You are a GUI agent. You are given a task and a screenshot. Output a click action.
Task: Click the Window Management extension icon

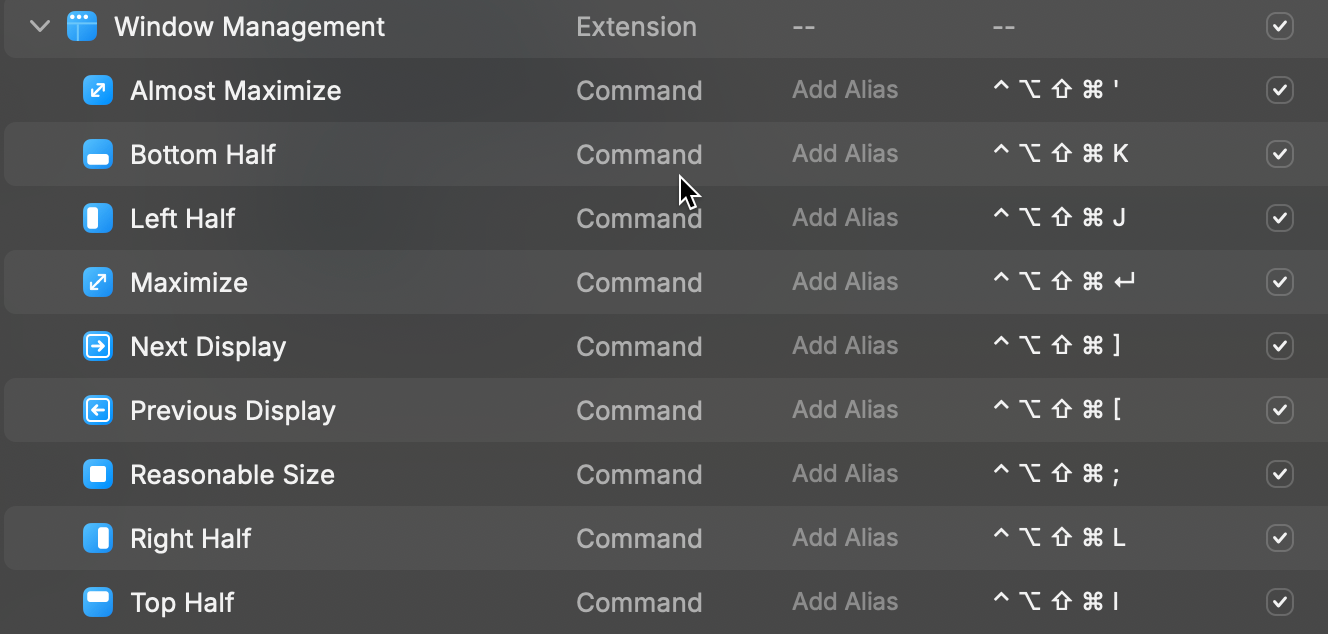pyautogui.click(x=82, y=27)
